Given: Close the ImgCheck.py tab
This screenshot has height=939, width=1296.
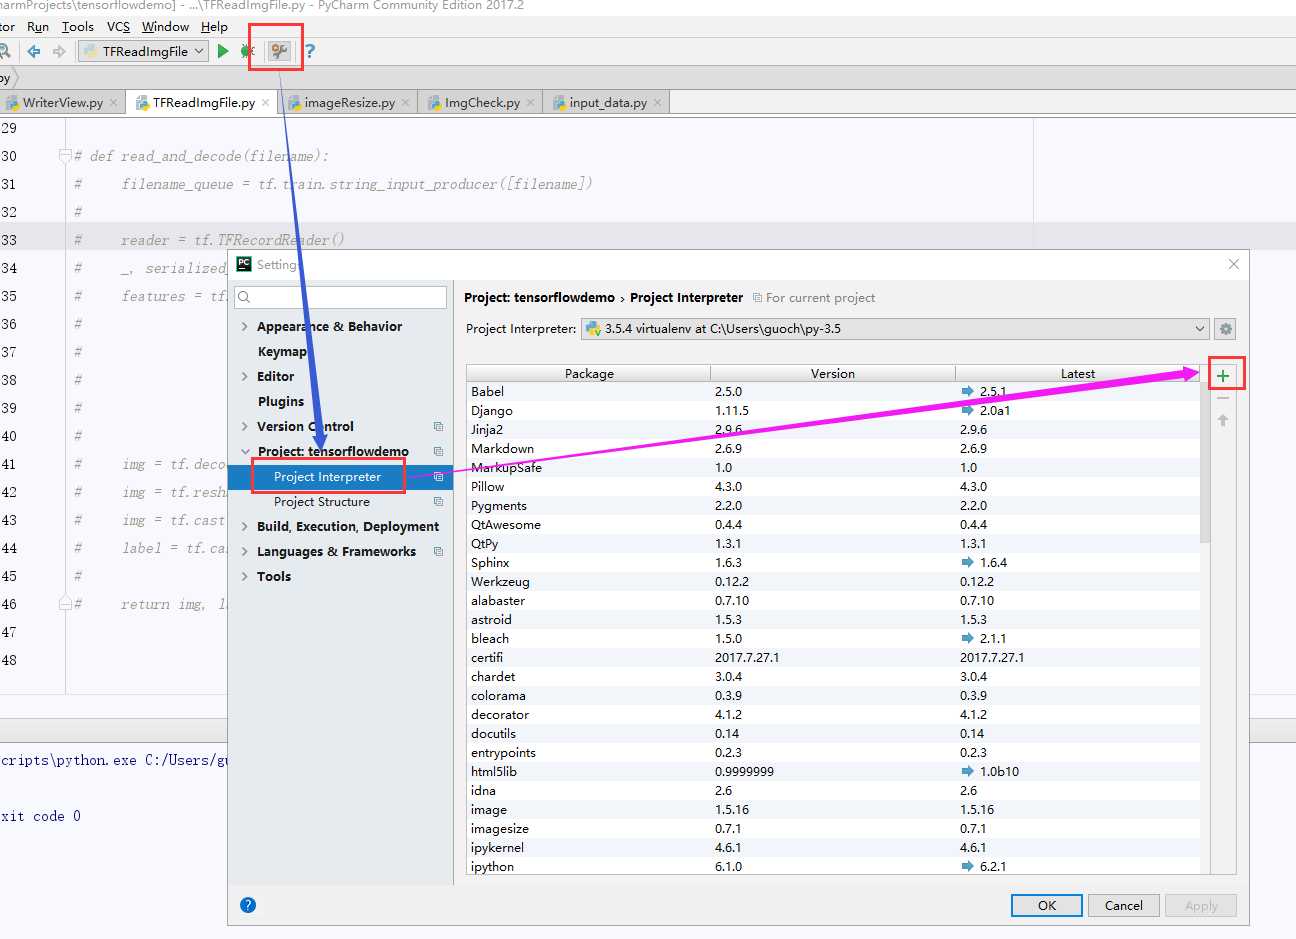Looking at the screenshot, I should [x=531, y=103].
